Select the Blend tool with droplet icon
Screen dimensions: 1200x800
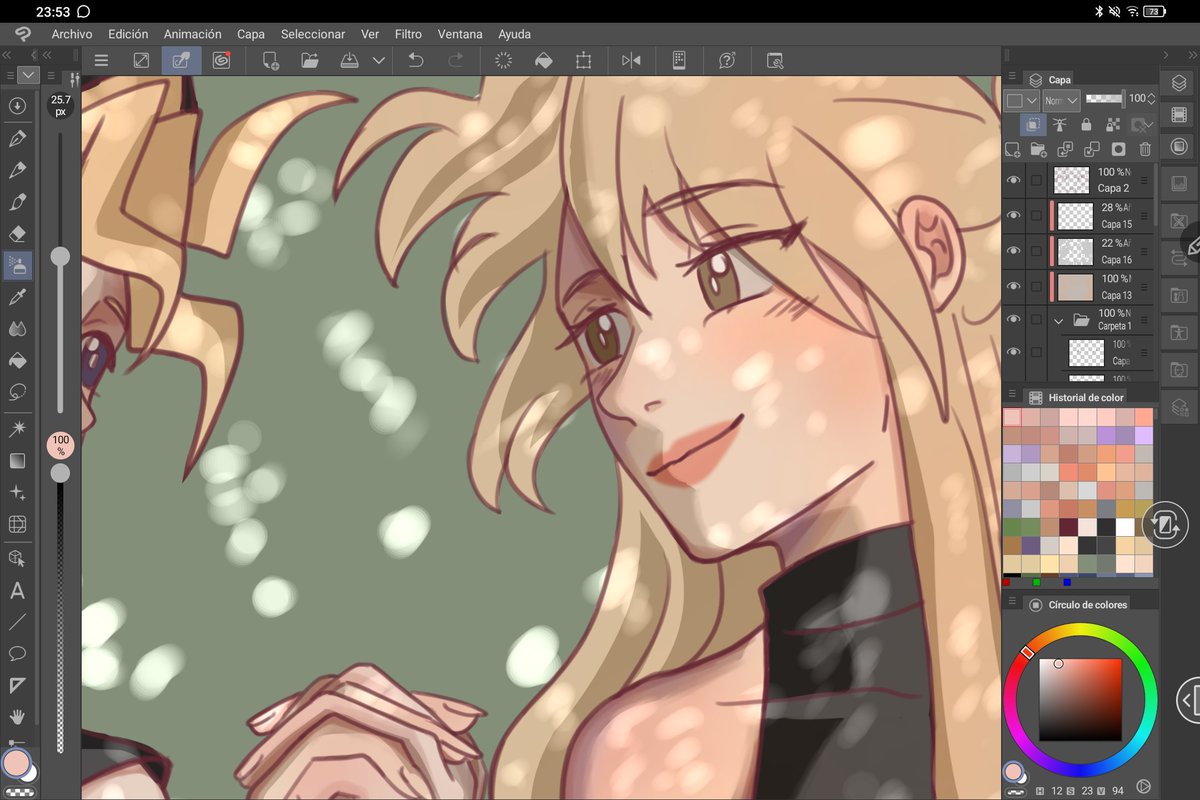point(17,328)
